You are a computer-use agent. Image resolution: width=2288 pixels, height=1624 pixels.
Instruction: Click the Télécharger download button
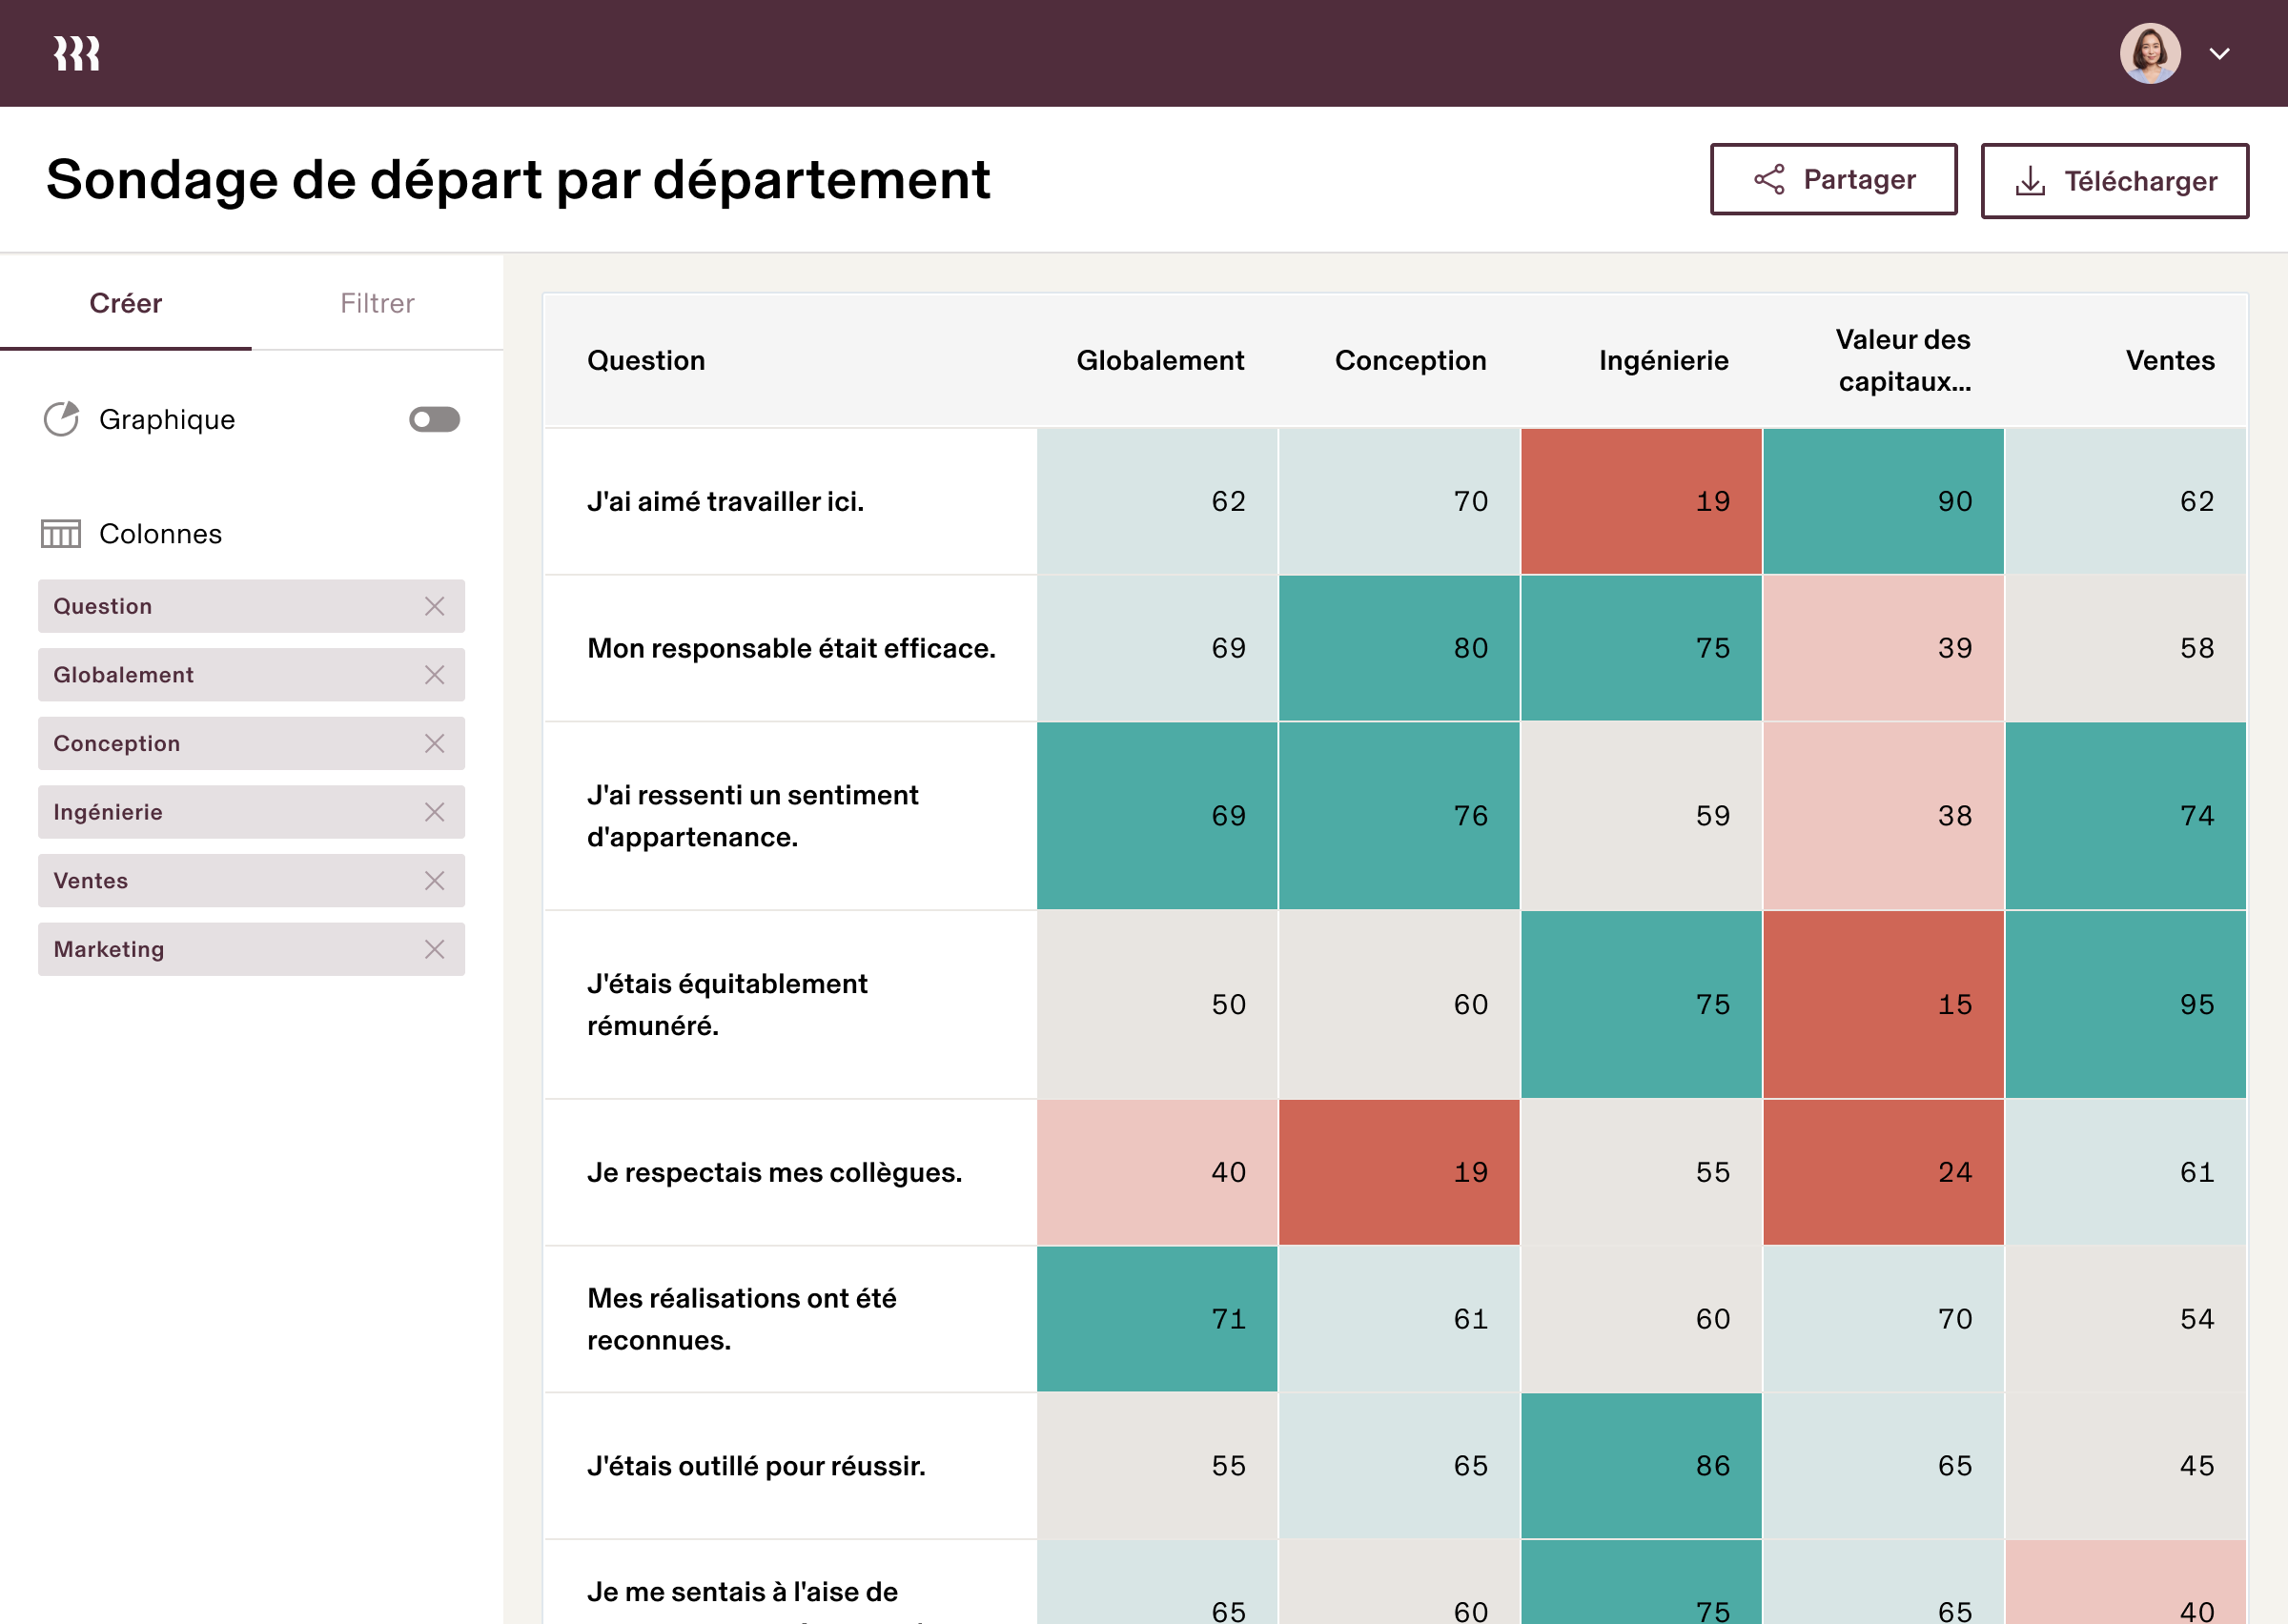(x=2114, y=181)
